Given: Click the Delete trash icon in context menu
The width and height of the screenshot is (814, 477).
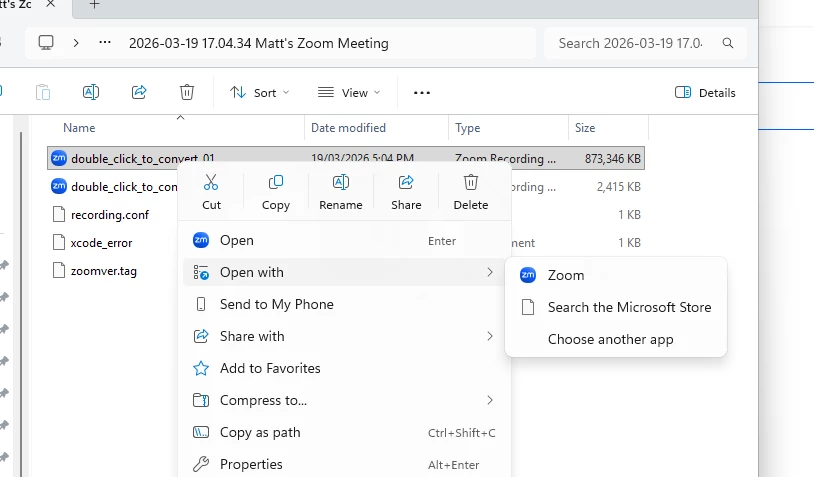Looking at the screenshot, I should [x=471, y=182].
